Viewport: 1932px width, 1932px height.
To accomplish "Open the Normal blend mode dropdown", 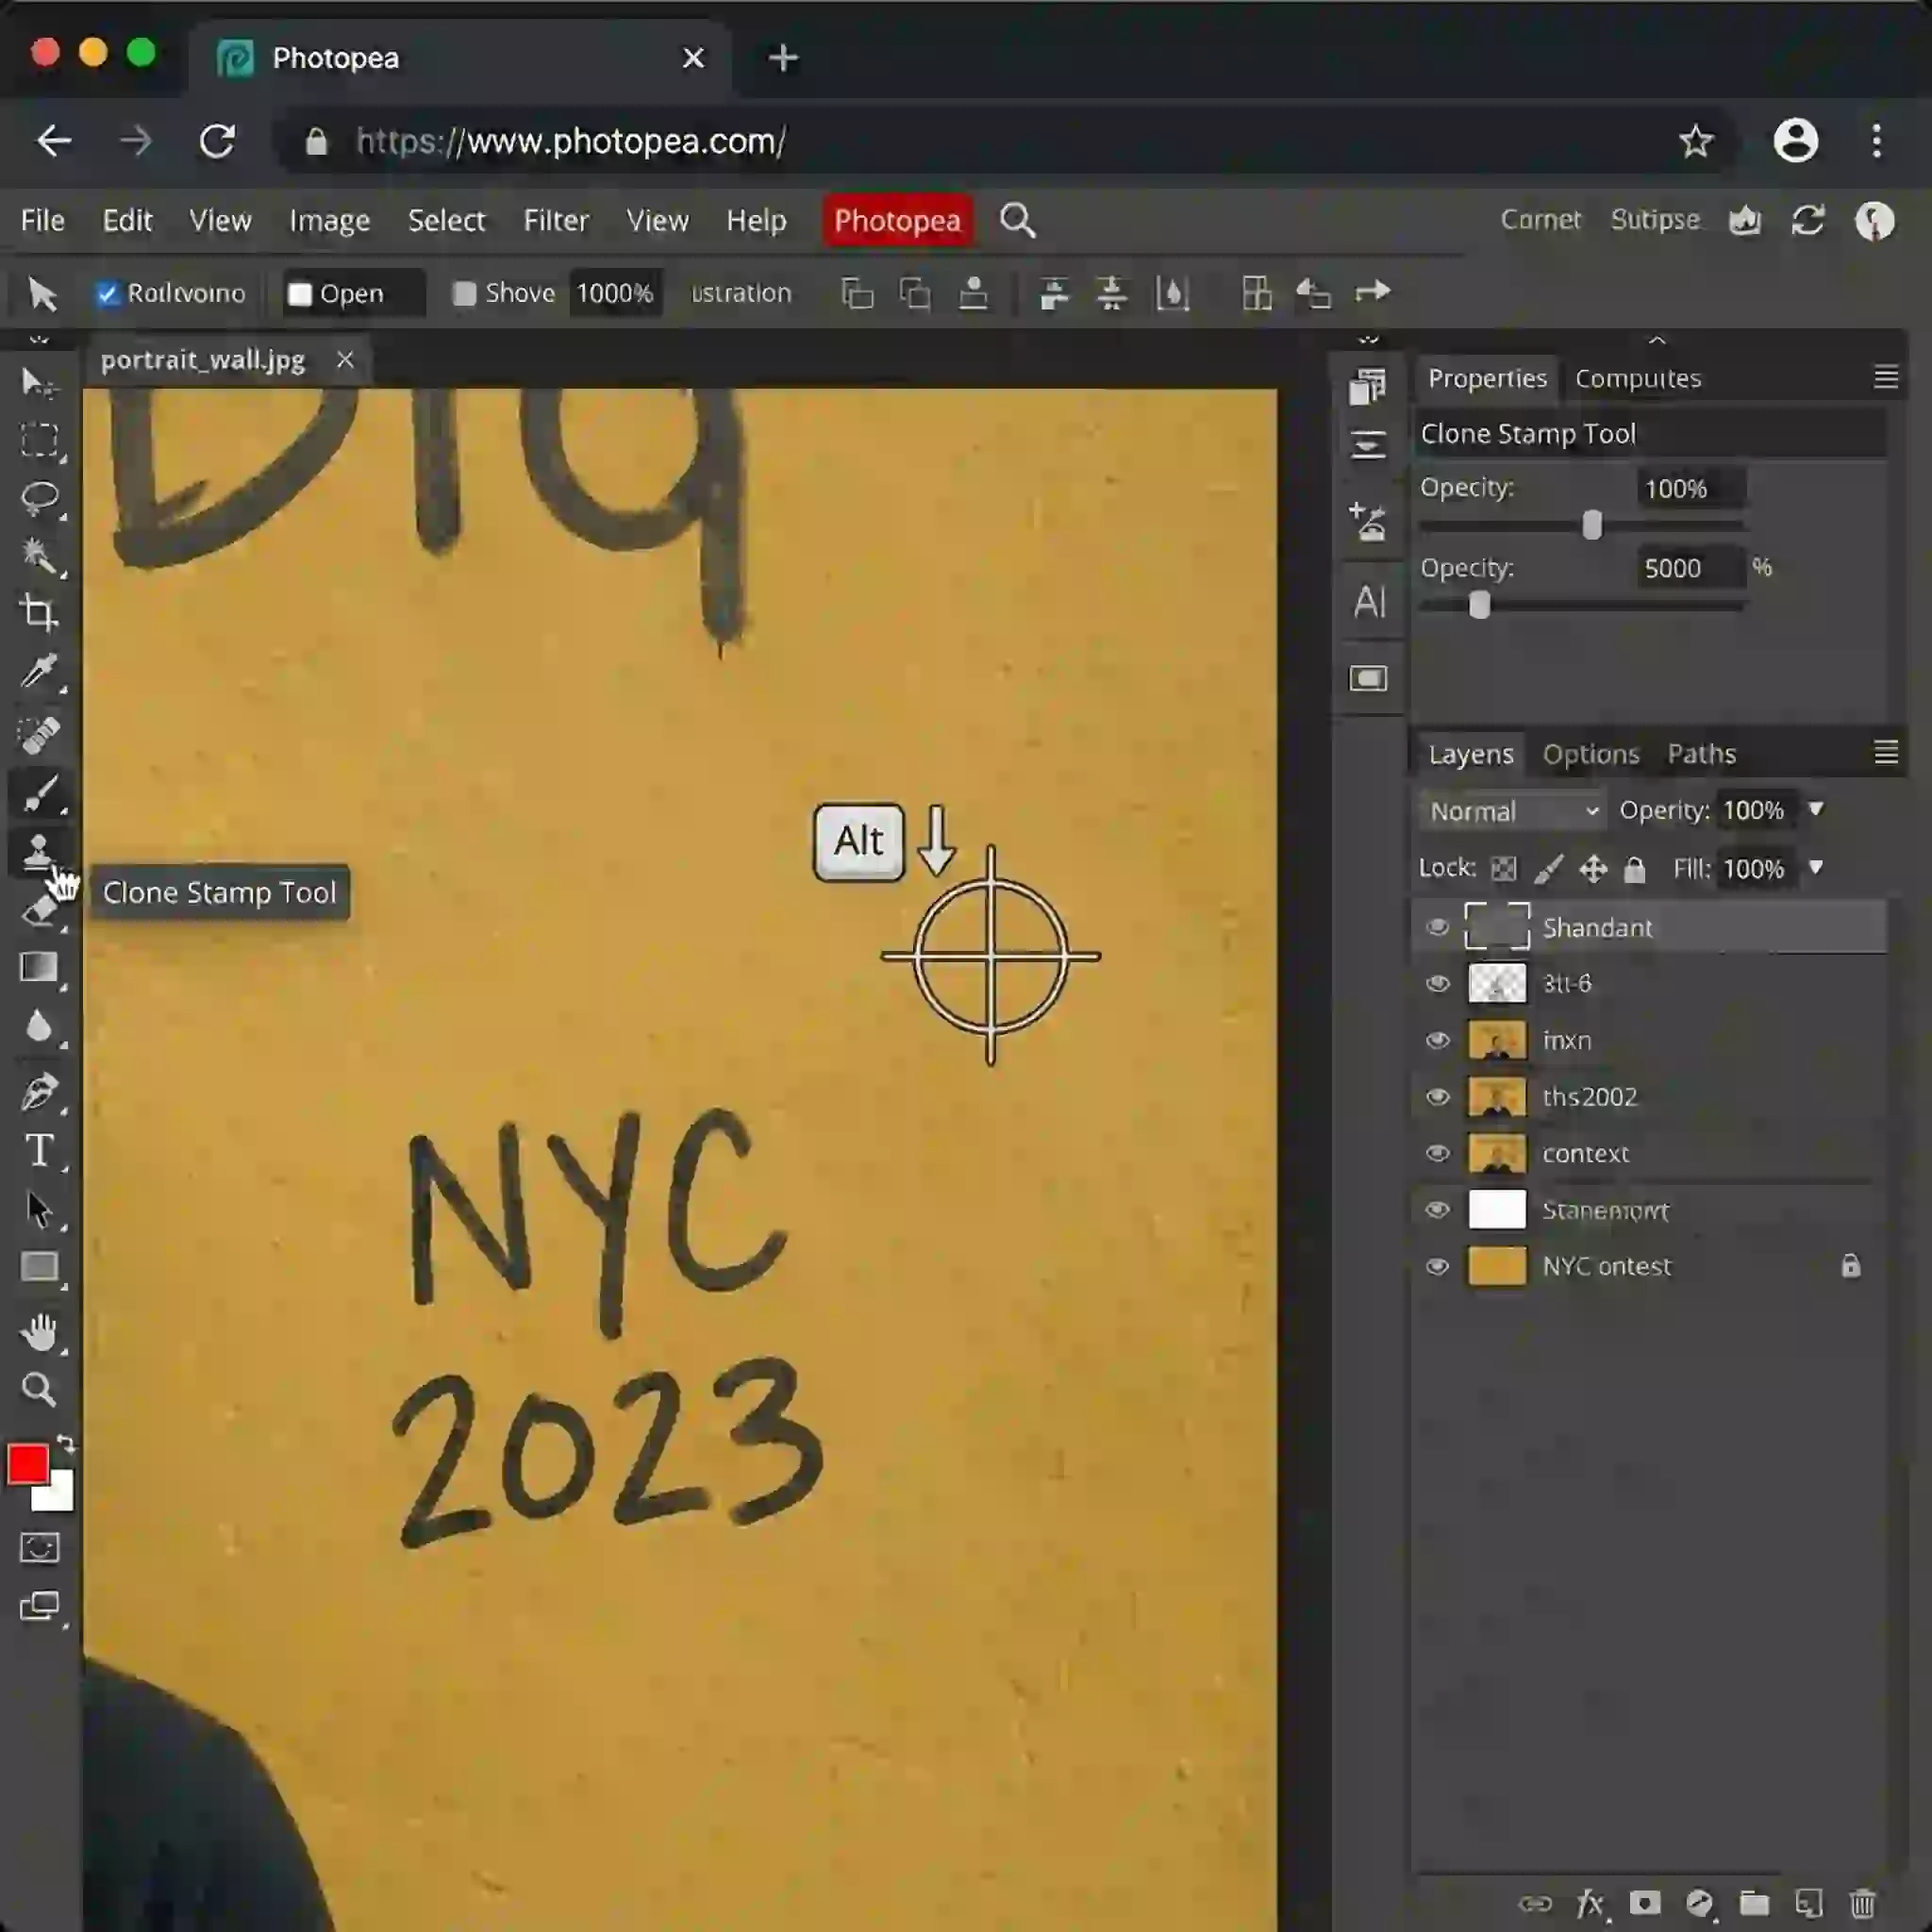I will (x=1512, y=811).
